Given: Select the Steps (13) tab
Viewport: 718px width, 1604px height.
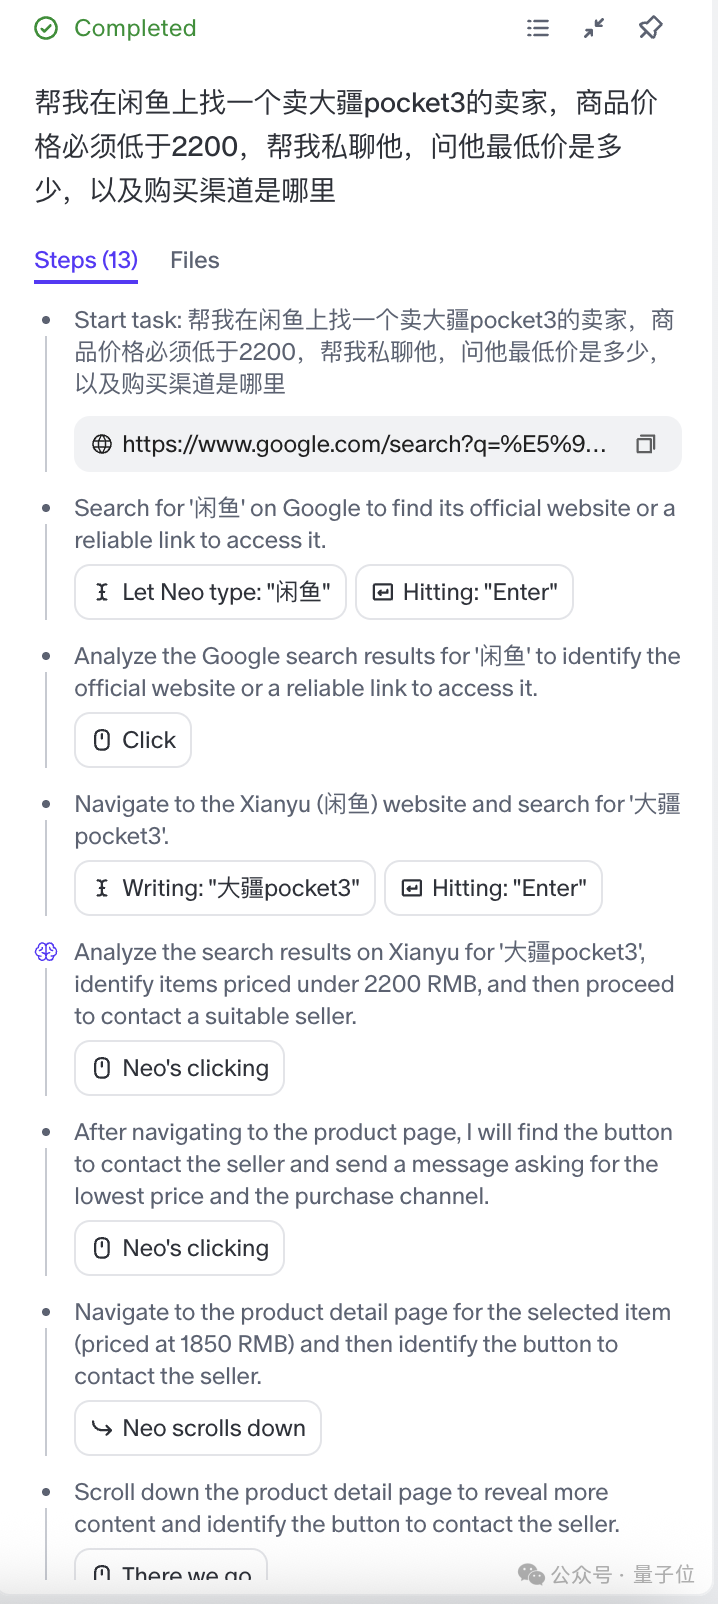Looking at the screenshot, I should click(x=86, y=260).
